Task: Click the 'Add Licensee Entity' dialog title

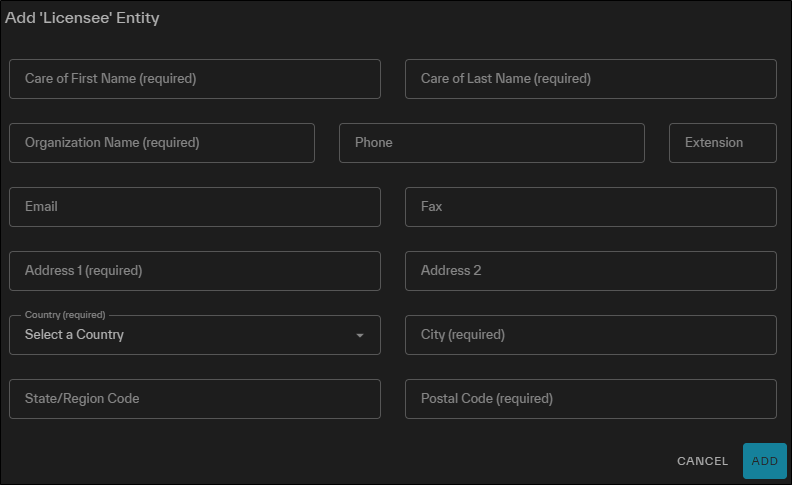Action: (x=82, y=18)
